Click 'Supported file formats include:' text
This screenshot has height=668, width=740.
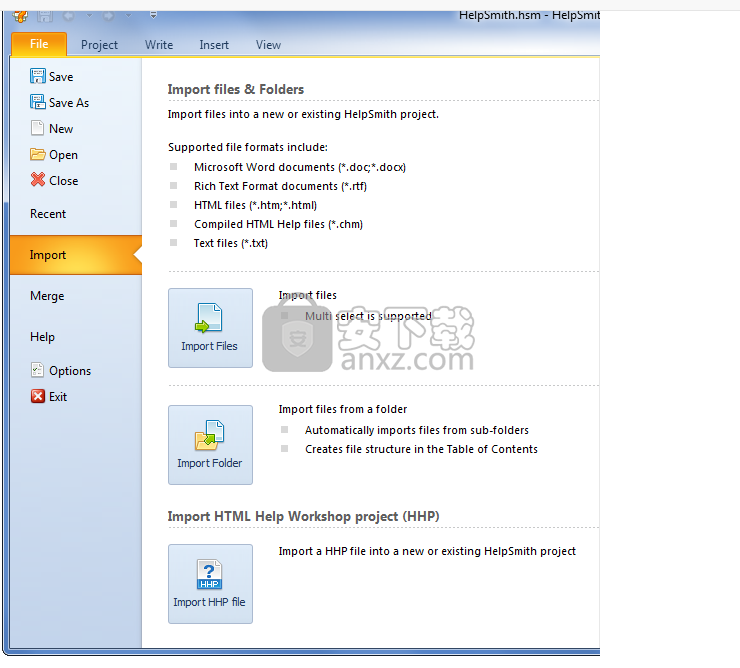(x=248, y=147)
